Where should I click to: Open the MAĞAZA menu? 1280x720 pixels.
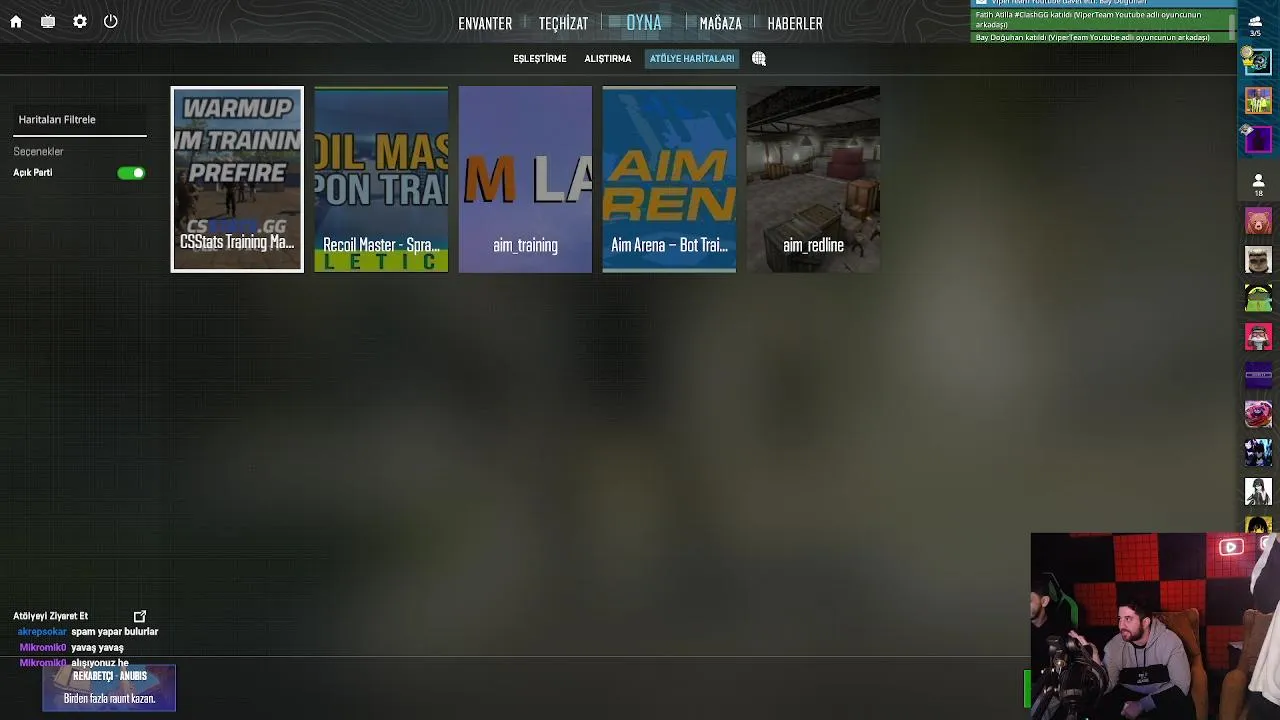click(720, 23)
